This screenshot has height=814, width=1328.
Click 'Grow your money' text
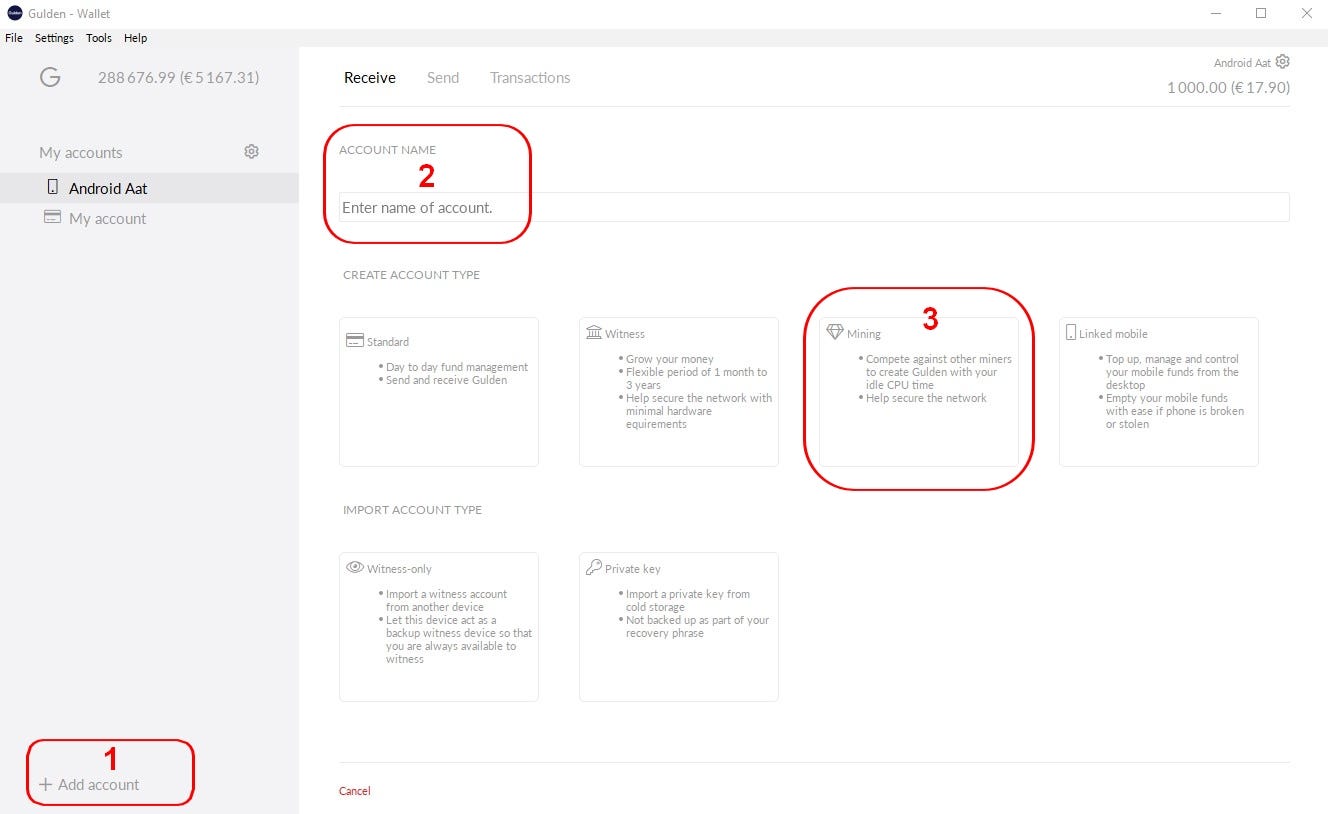click(x=670, y=359)
